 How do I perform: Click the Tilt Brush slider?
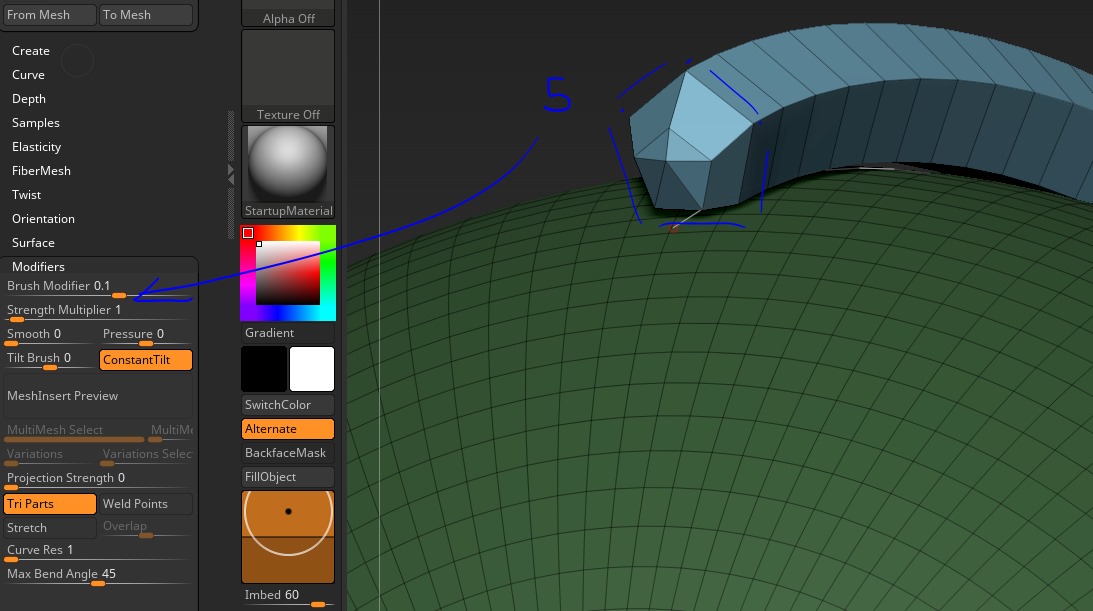coord(49,360)
